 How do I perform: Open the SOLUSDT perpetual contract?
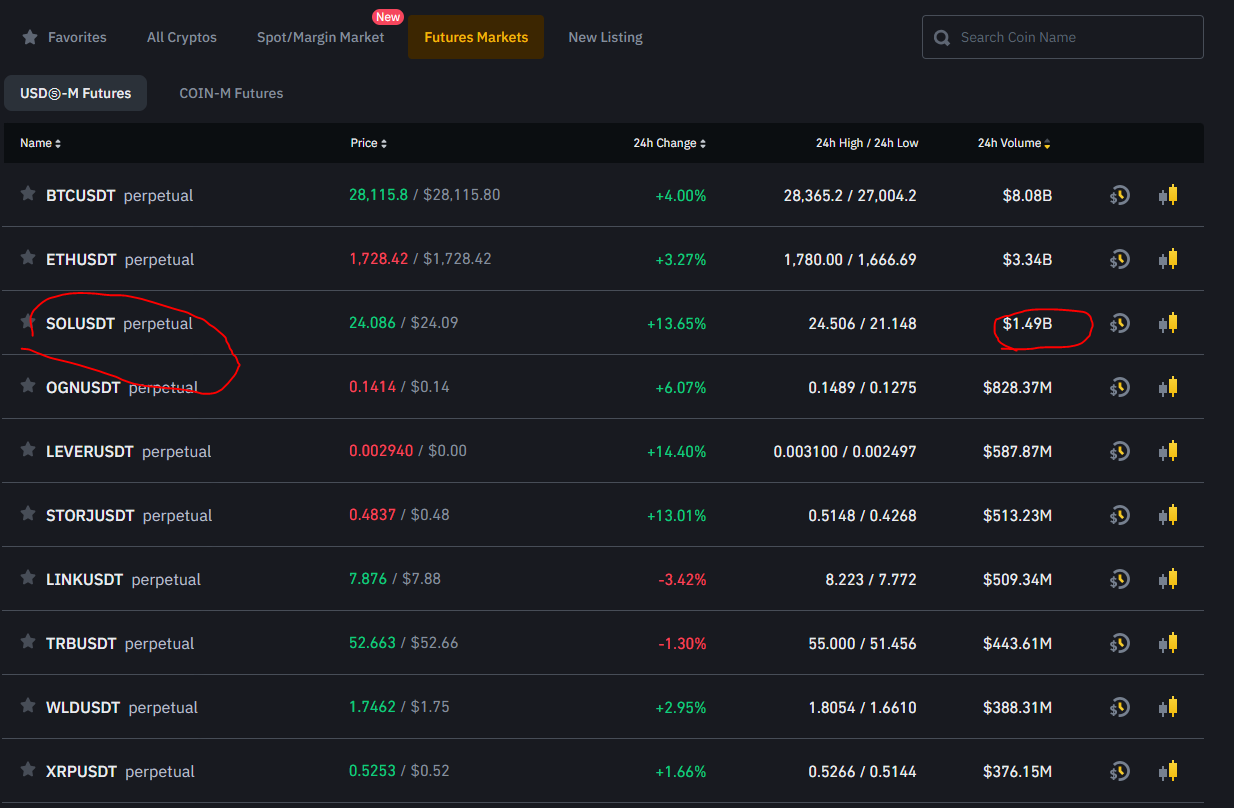[119, 323]
